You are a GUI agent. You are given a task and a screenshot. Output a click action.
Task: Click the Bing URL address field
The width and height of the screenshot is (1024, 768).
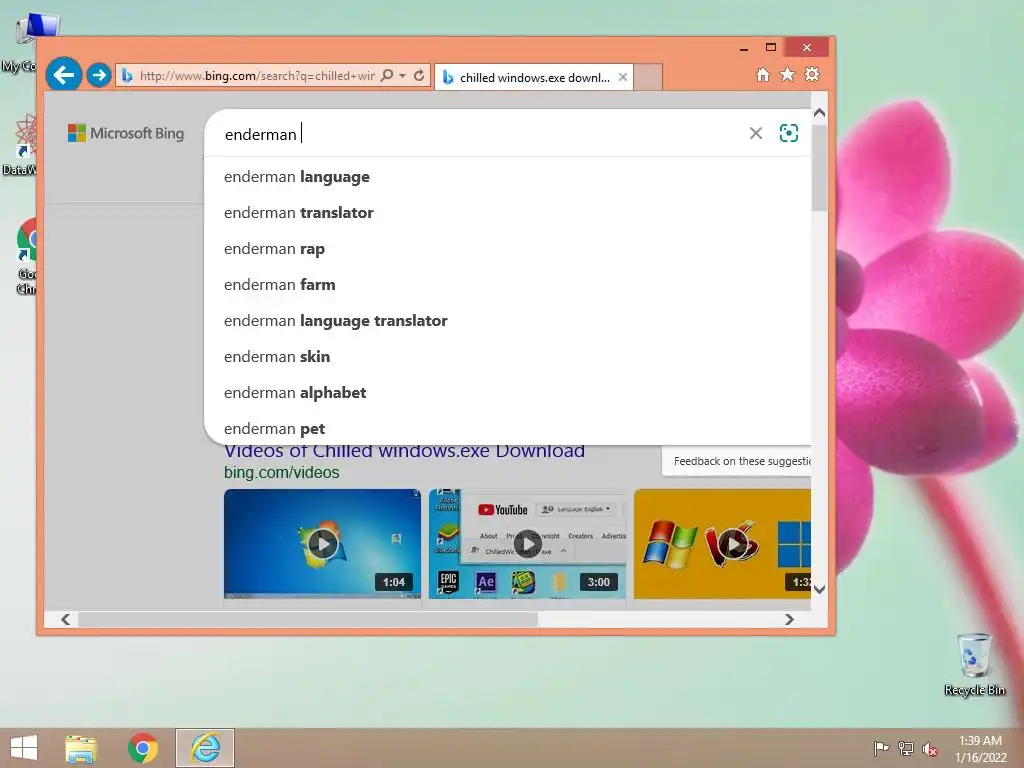tap(256, 76)
